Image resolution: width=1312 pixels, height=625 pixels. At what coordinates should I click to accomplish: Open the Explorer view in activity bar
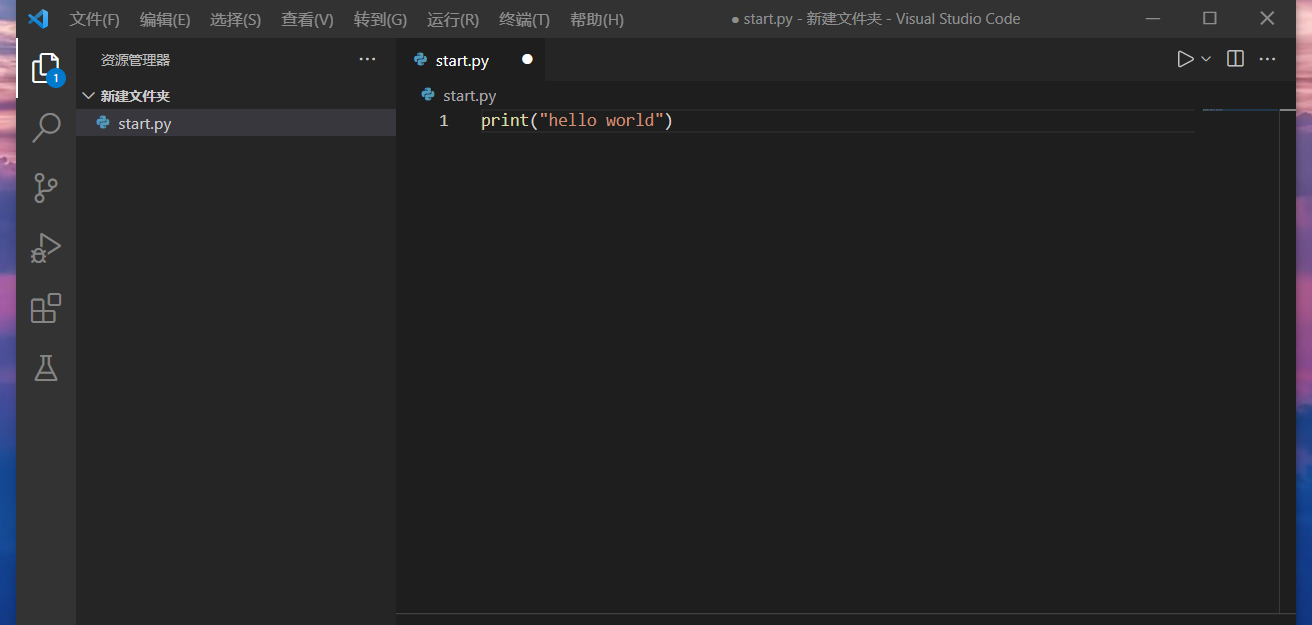coord(45,68)
